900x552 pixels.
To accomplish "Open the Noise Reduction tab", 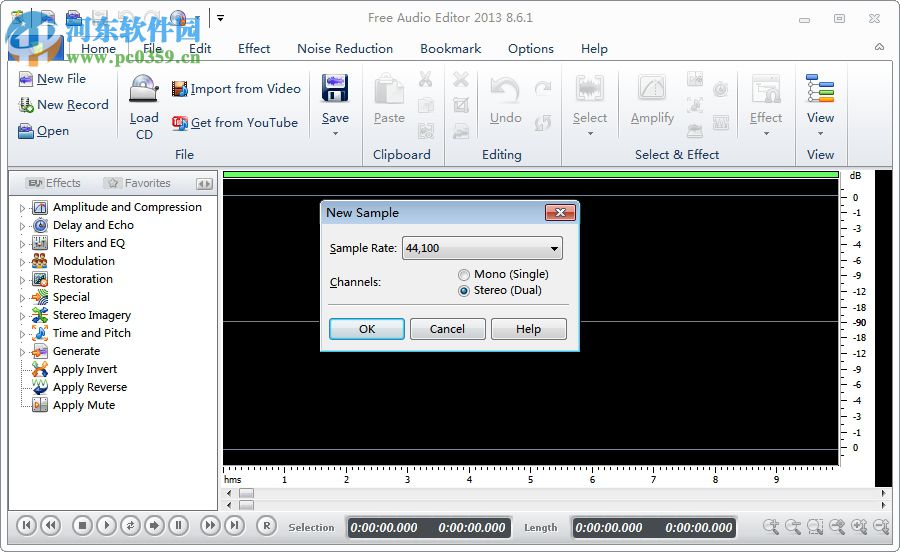I will point(345,49).
